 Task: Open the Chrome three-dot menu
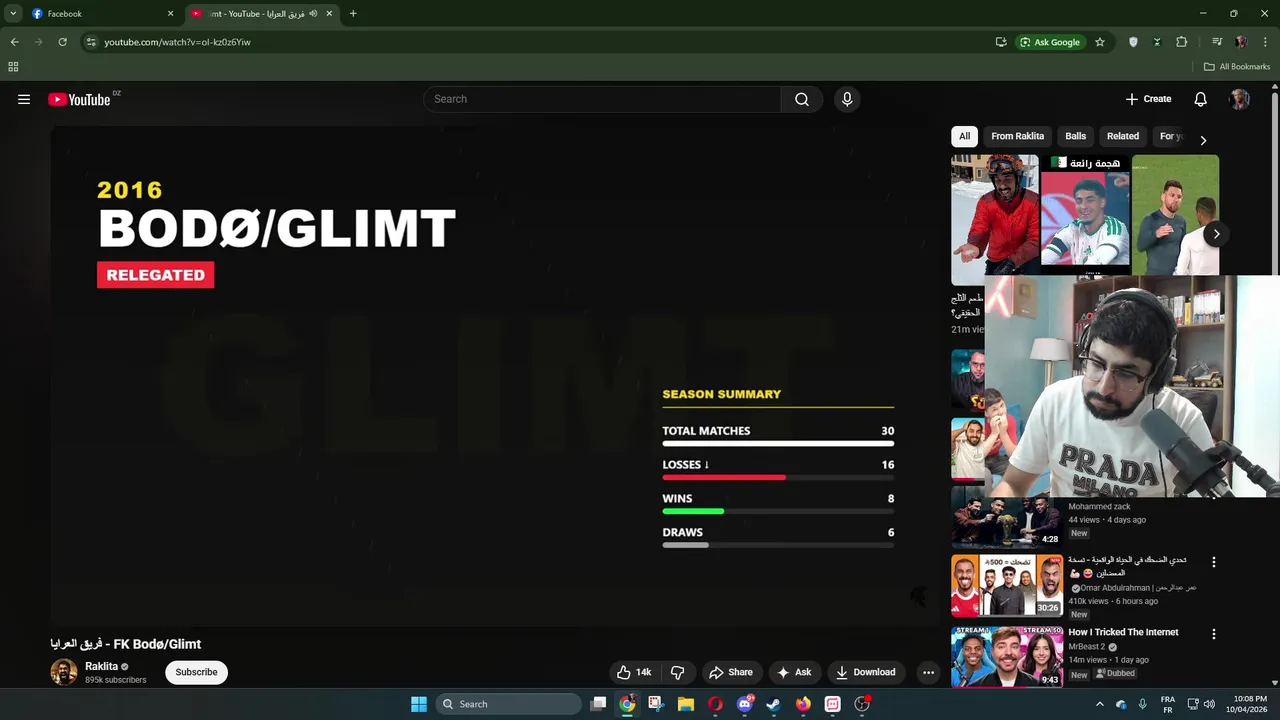click(1265, 42)
